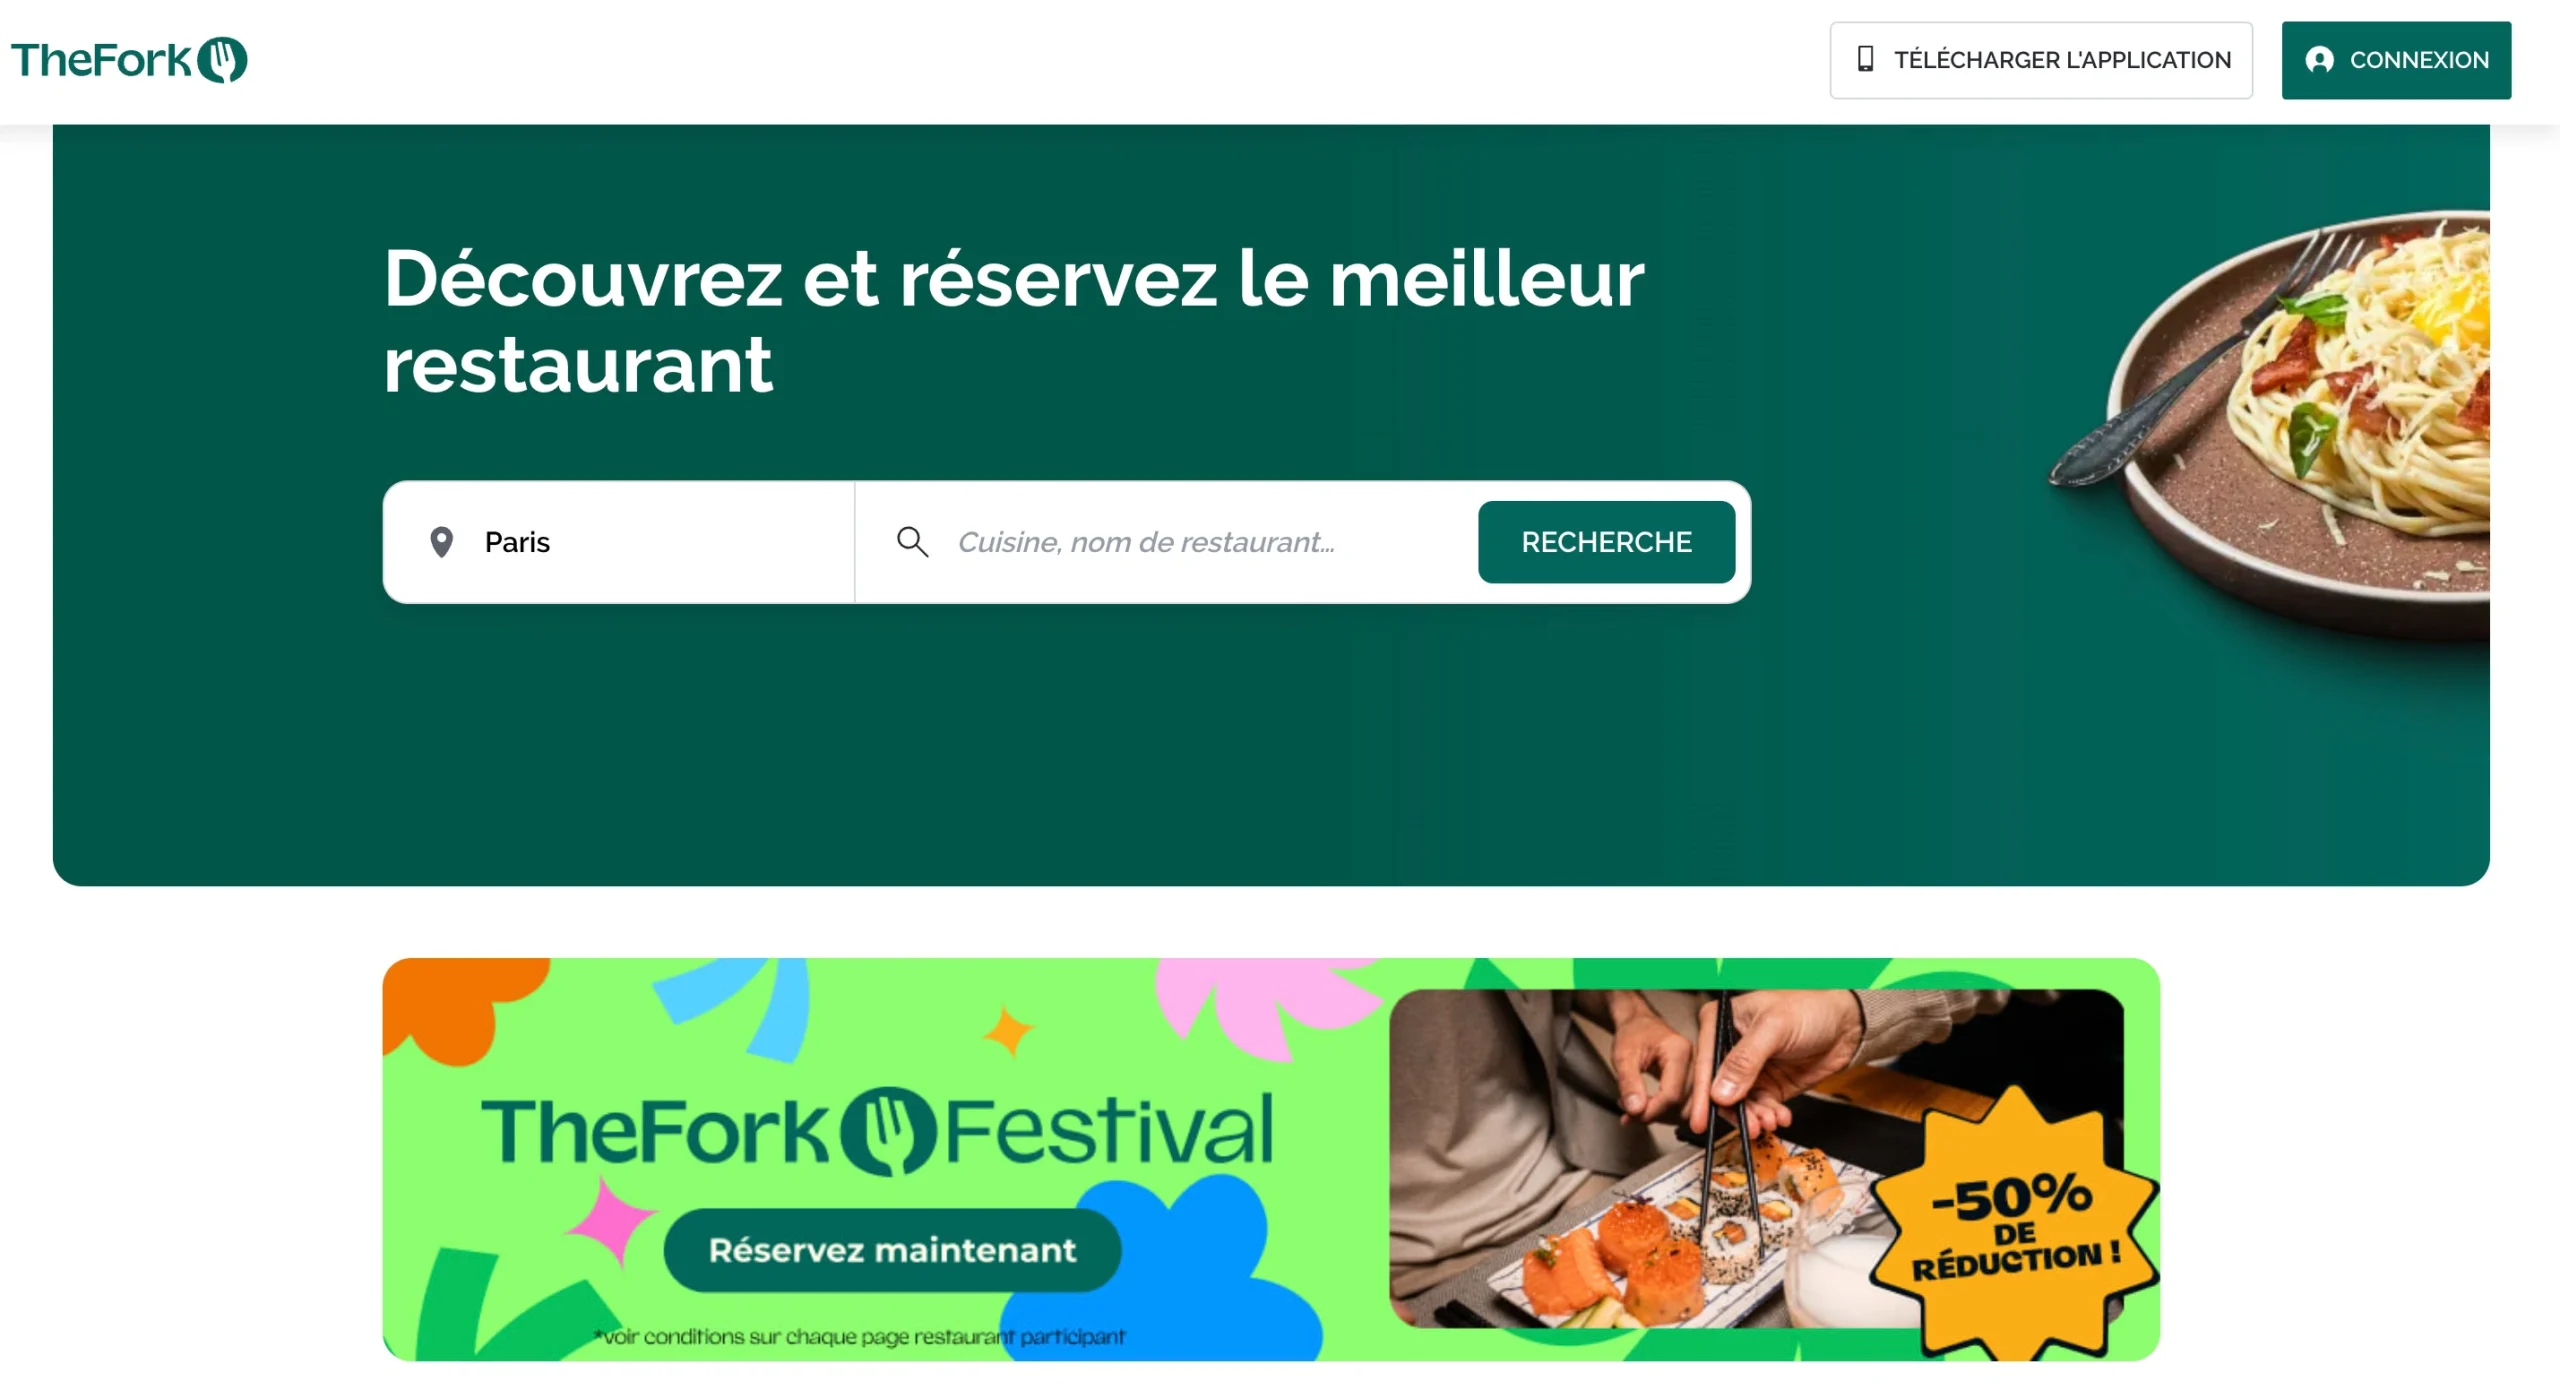Click the fork emblem in TheFork Festival banner
This screenshot has height=1390, width=2560.
pyautogui.click(x=887, y=1131)
